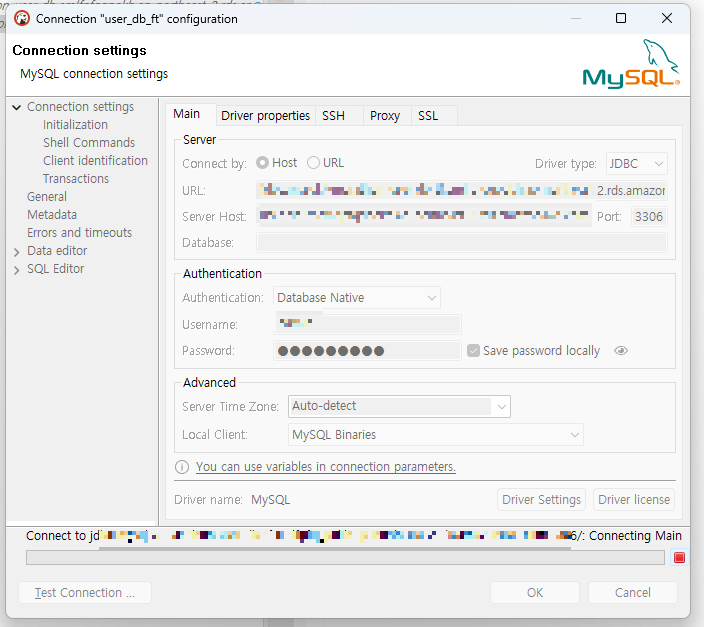Select Transactions in the settings tree
Image resolution: width=704 pixels, height=627 pixels.
[x=76, y=179]
